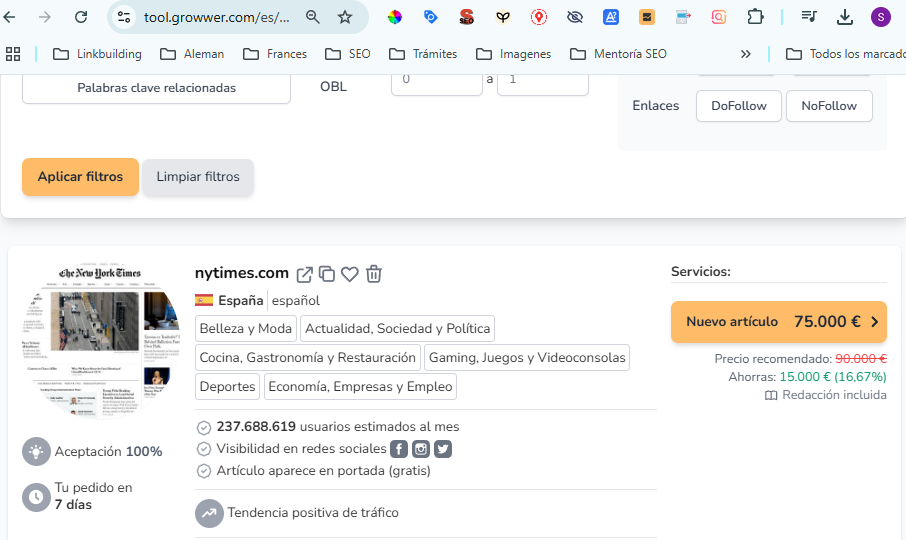Viewport: 906px width, 540px height.
Task: Show more bookmarks with the double chevron
Action: 746,54
